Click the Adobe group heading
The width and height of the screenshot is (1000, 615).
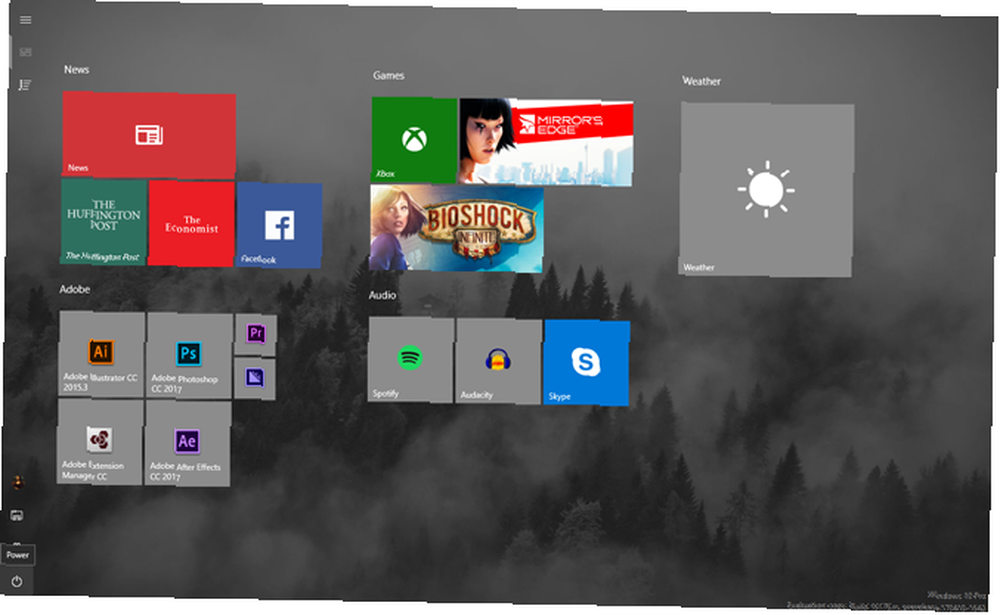coord(75,289)
